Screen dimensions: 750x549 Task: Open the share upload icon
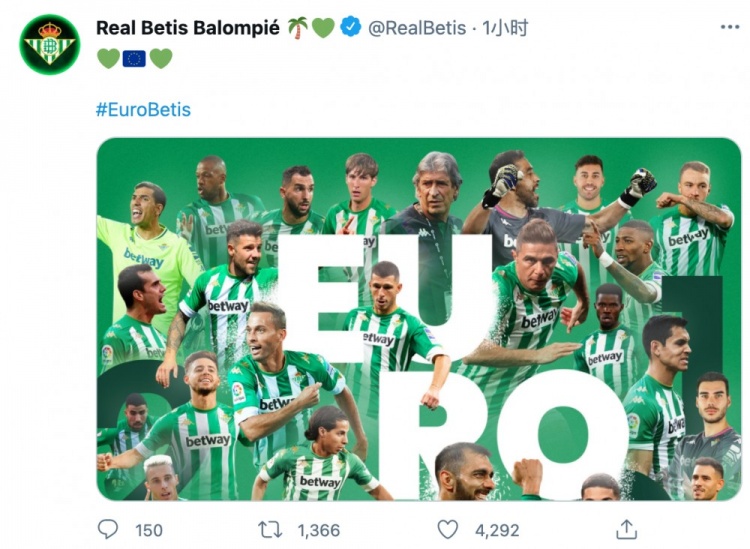(x=626, y=529)
